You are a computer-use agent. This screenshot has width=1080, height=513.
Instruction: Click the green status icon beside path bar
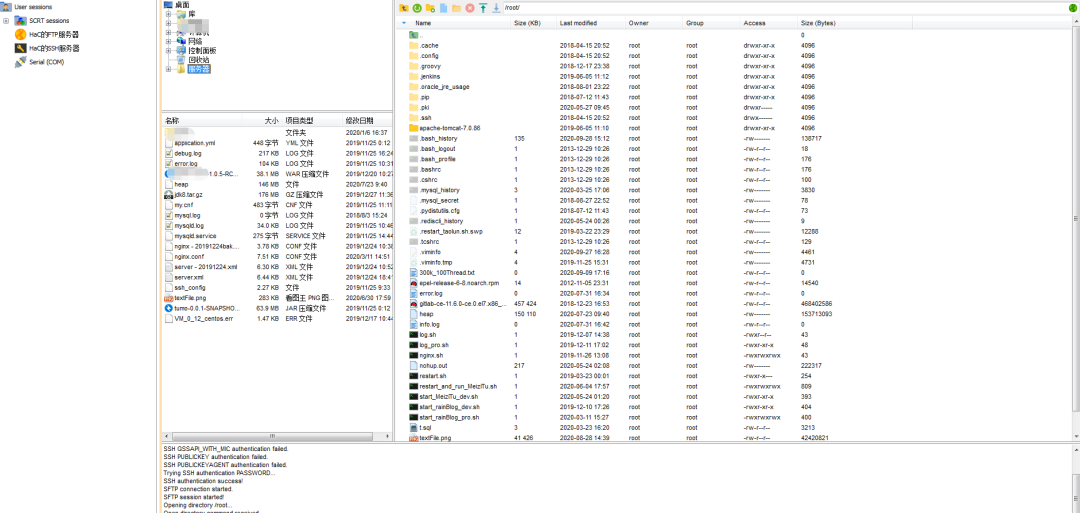tap(1072, 8)
